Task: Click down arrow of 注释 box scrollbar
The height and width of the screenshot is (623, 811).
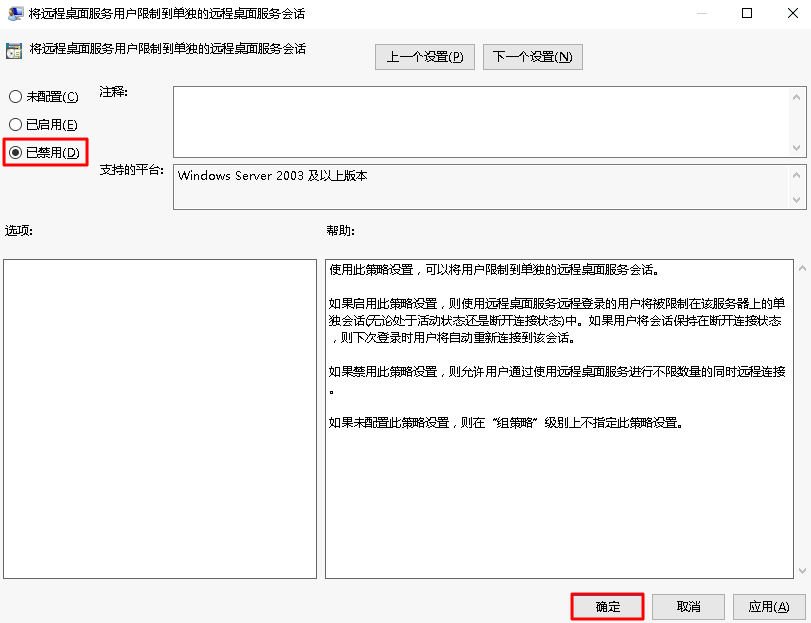Action: click(x=798, y=147)
